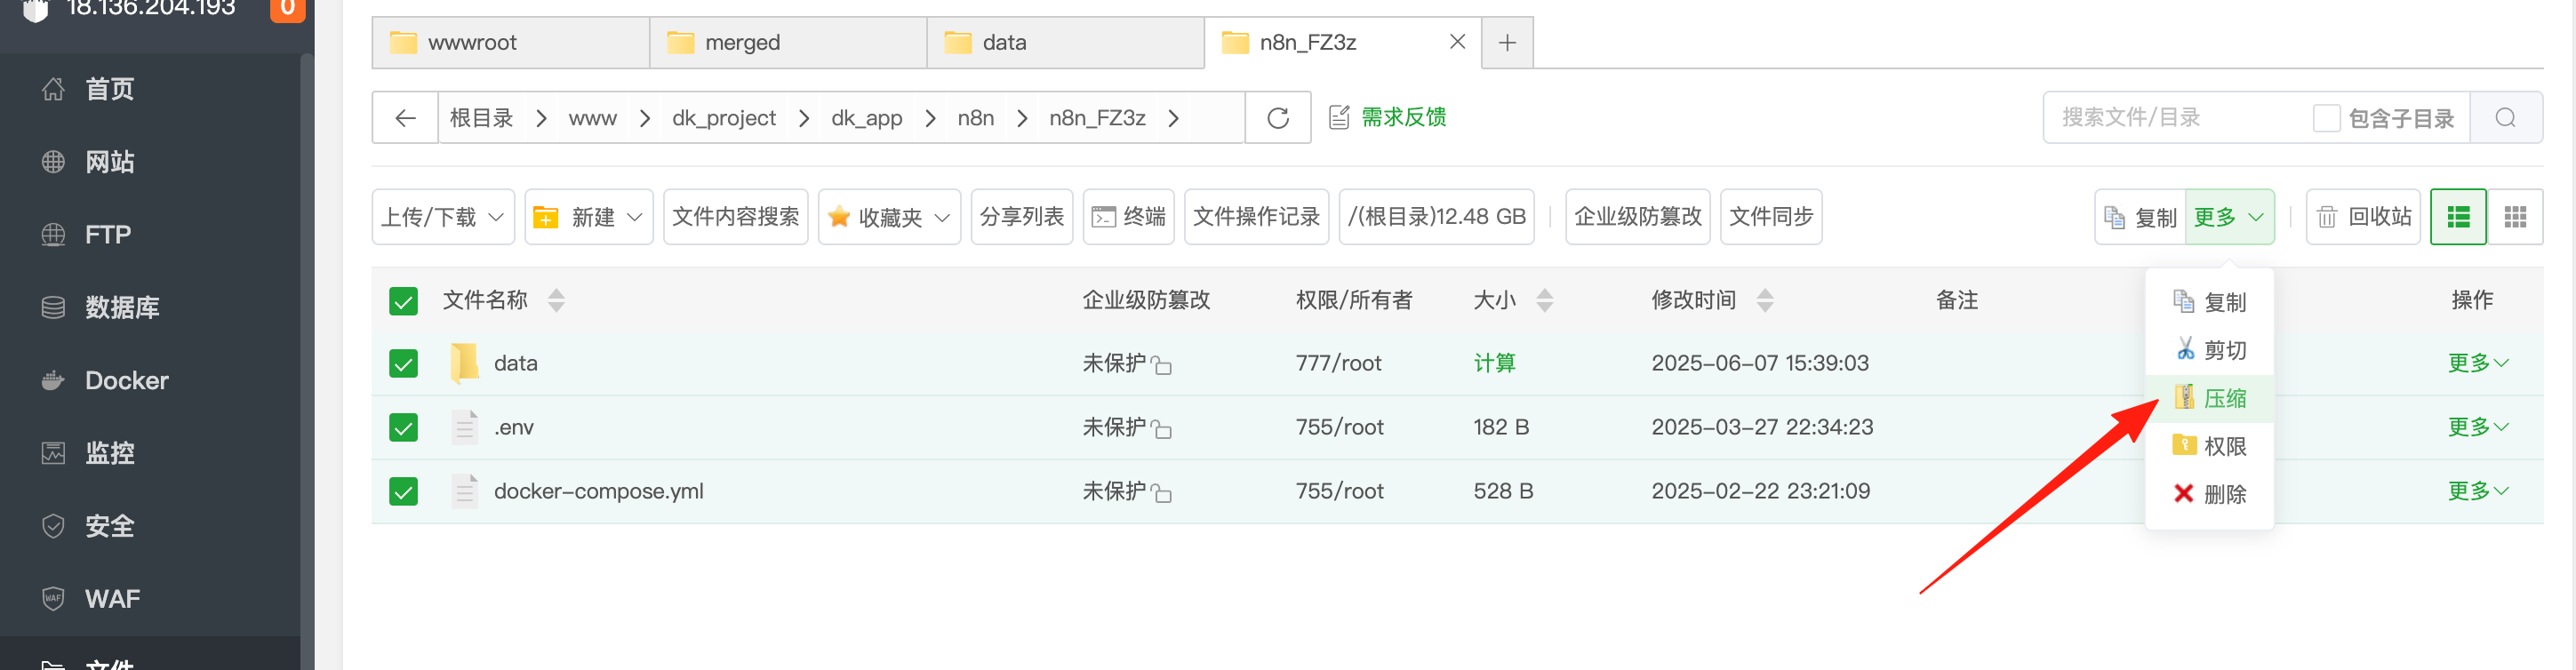Expand More (更多) for .env row

point(2478,427)
